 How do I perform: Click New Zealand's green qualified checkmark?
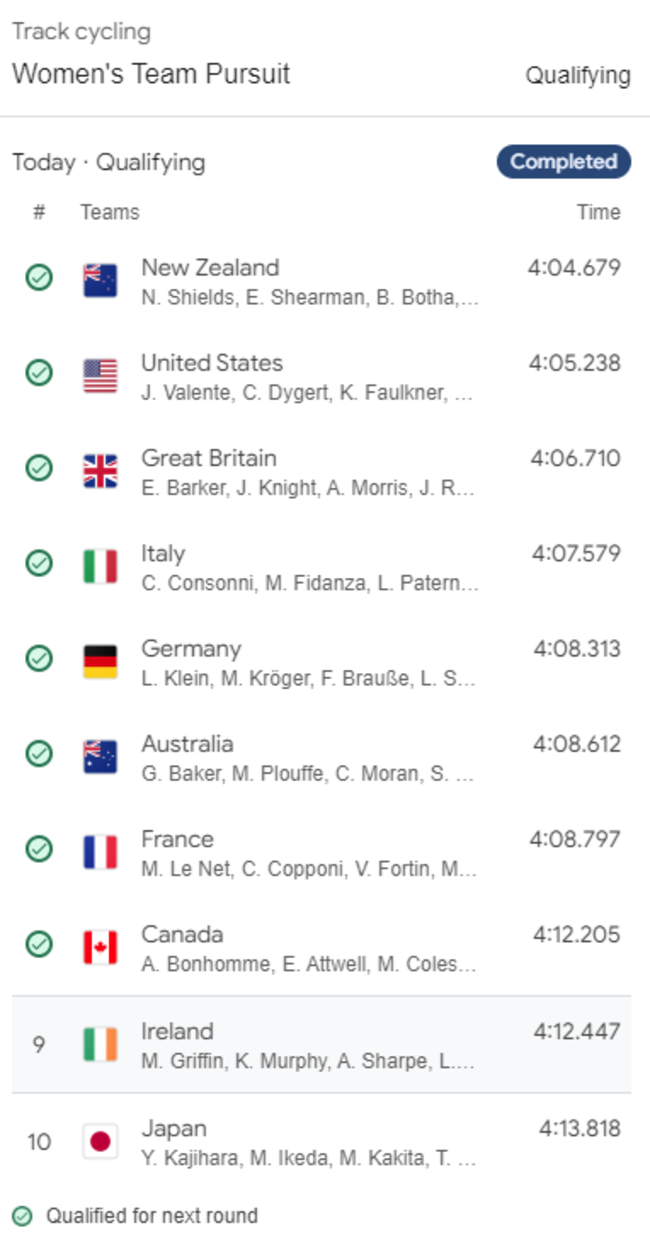[39, 278]
